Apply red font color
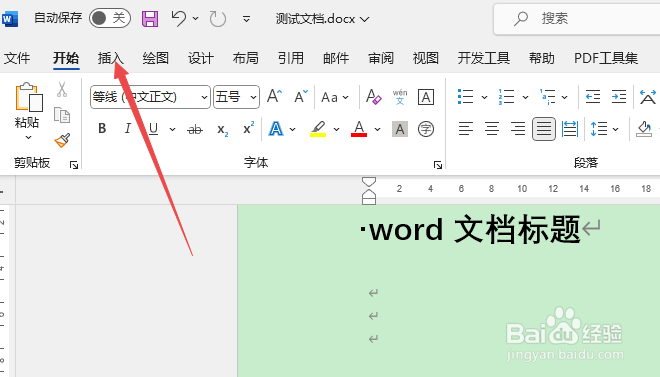The image size is (660, 377). tap(359, 129)
